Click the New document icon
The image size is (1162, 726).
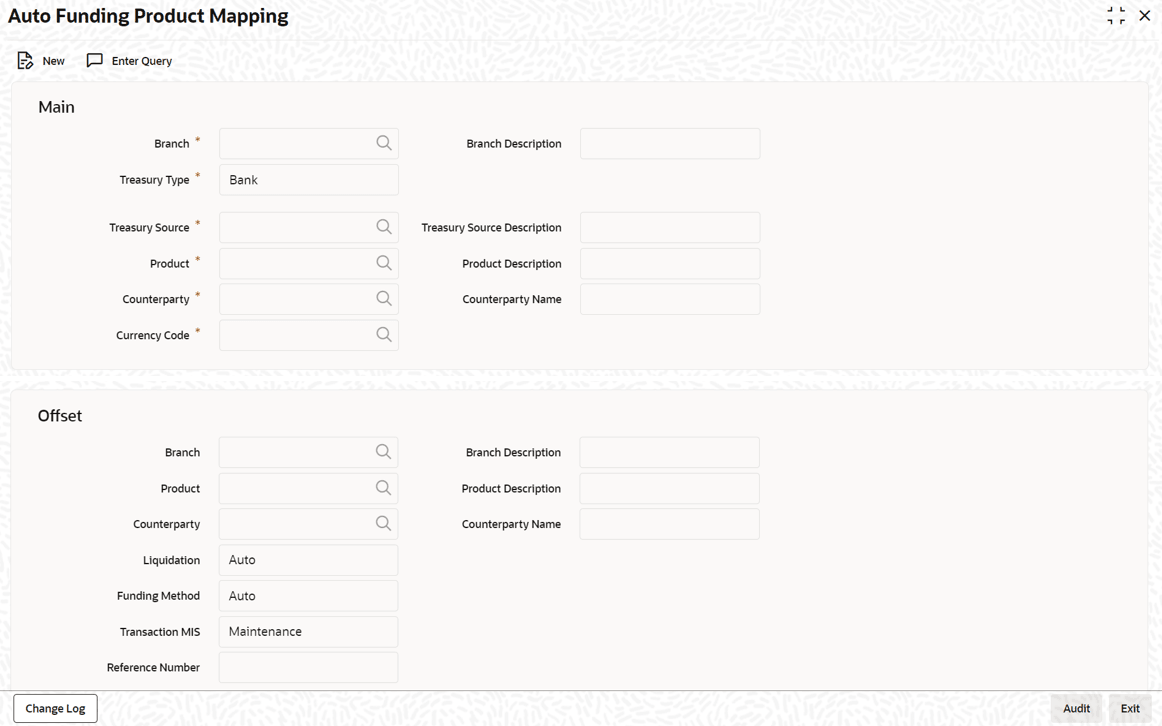coord(25,61)
